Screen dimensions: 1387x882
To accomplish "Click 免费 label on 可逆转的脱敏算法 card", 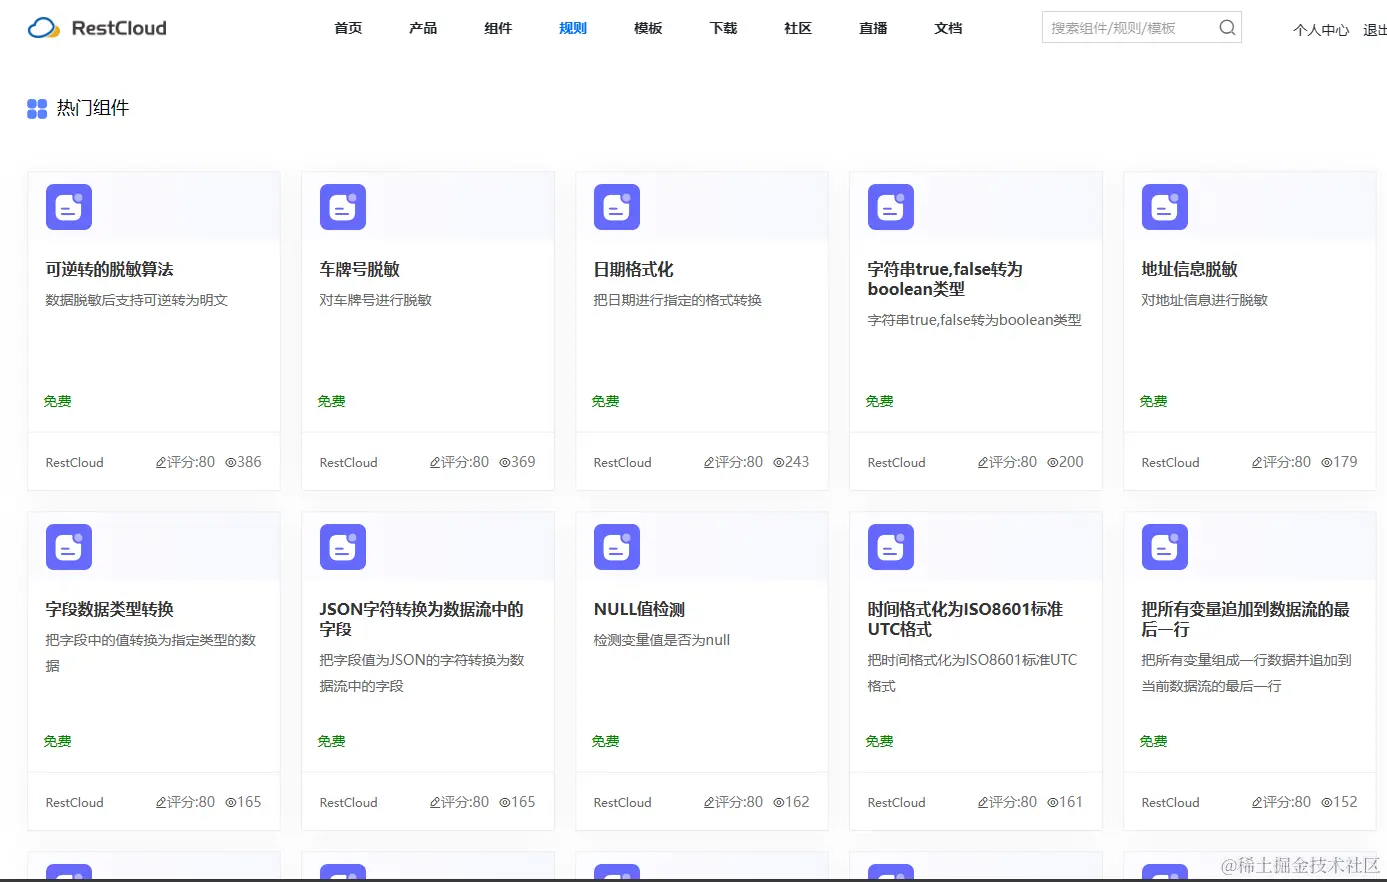I will coord(57,401).
